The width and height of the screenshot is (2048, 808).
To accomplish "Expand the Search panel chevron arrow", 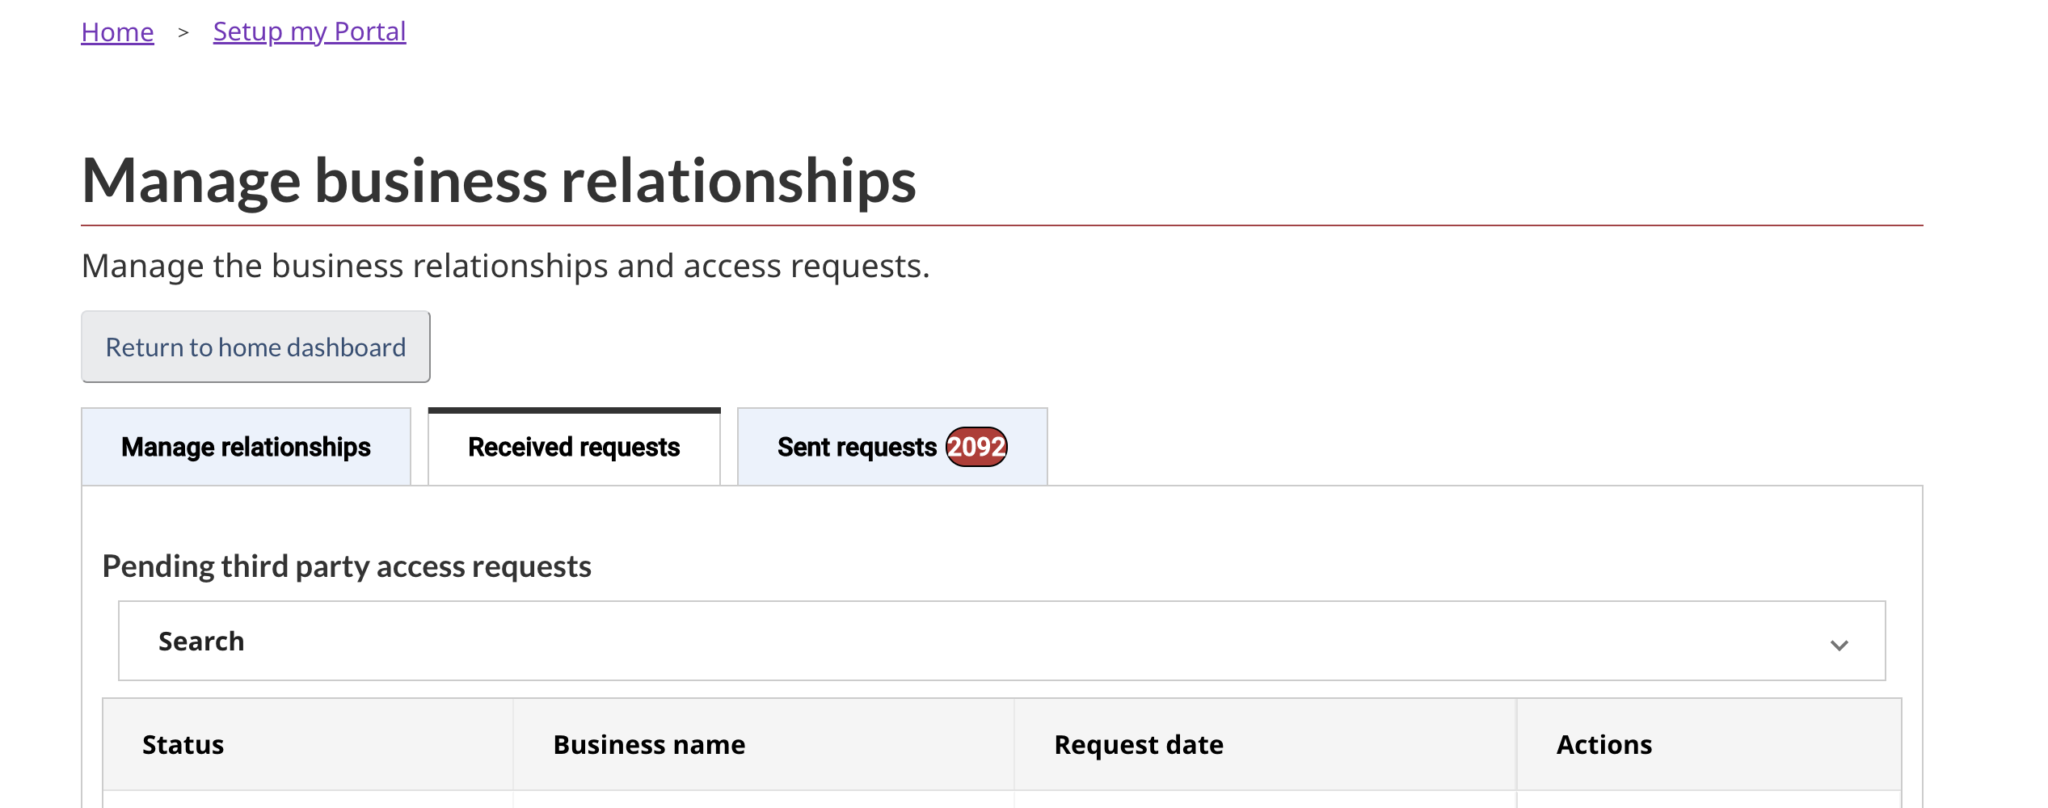I will (1838, 645).
